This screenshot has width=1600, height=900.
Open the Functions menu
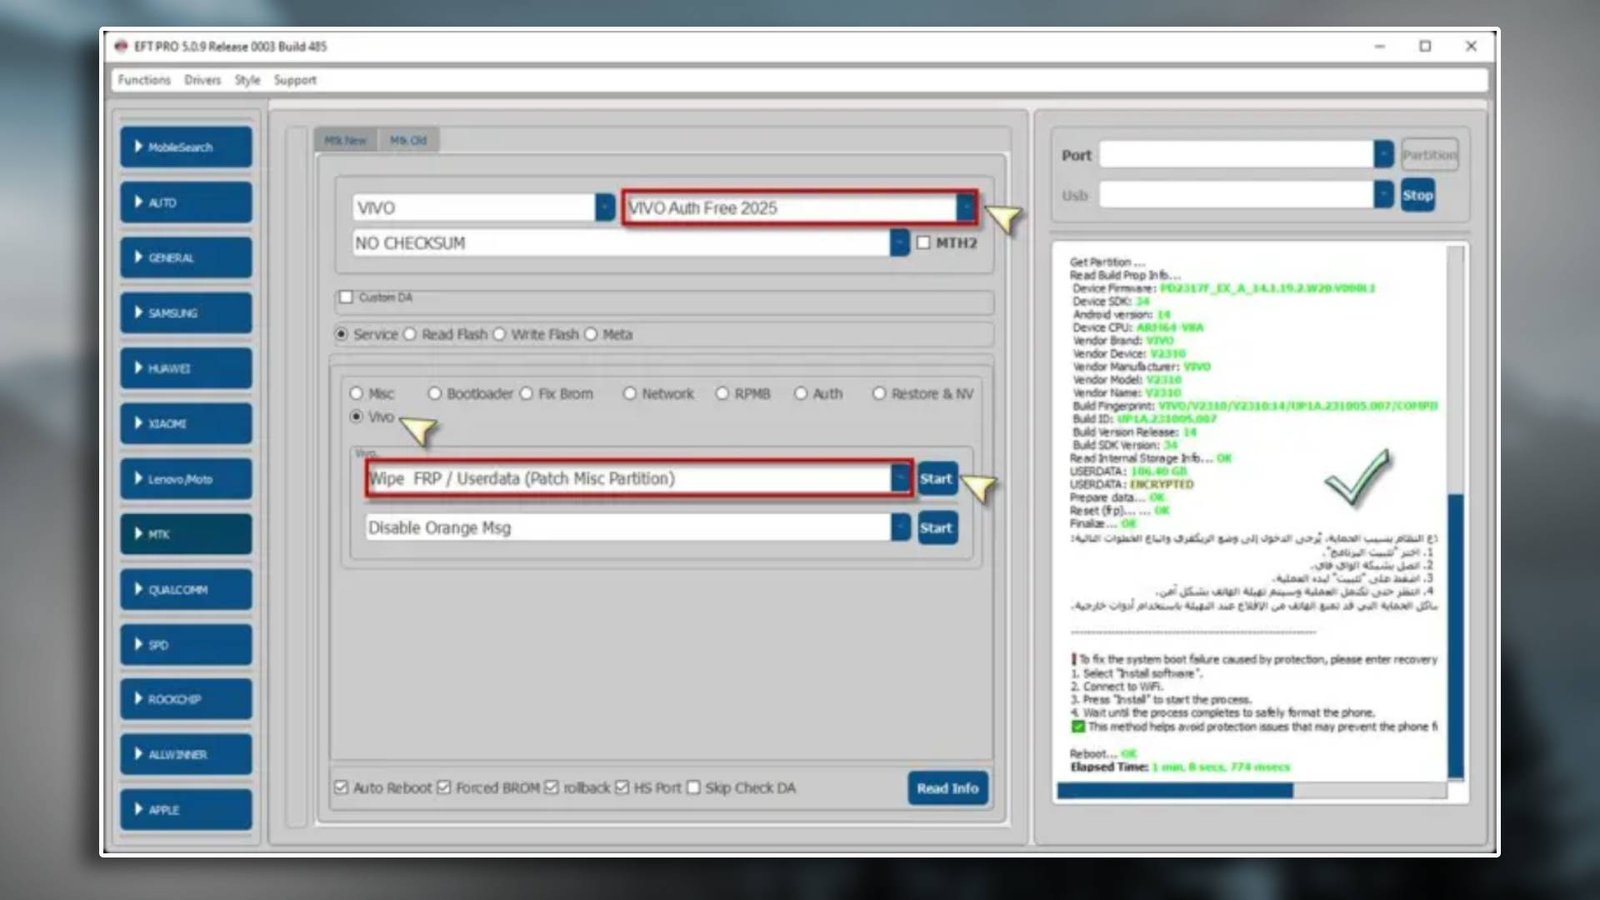pos(143,80)
